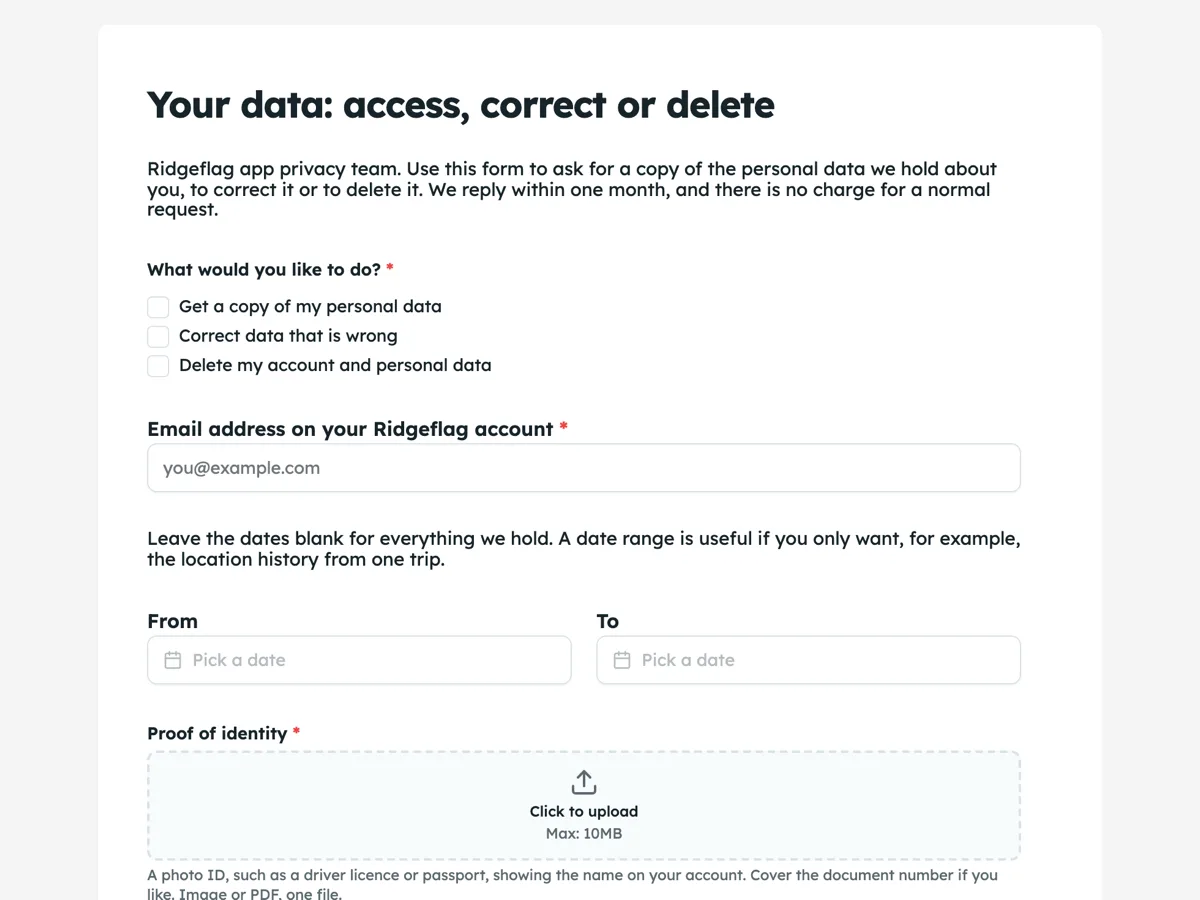Click the Ridgeflag privacy team intro paragraph

(572, 189)
